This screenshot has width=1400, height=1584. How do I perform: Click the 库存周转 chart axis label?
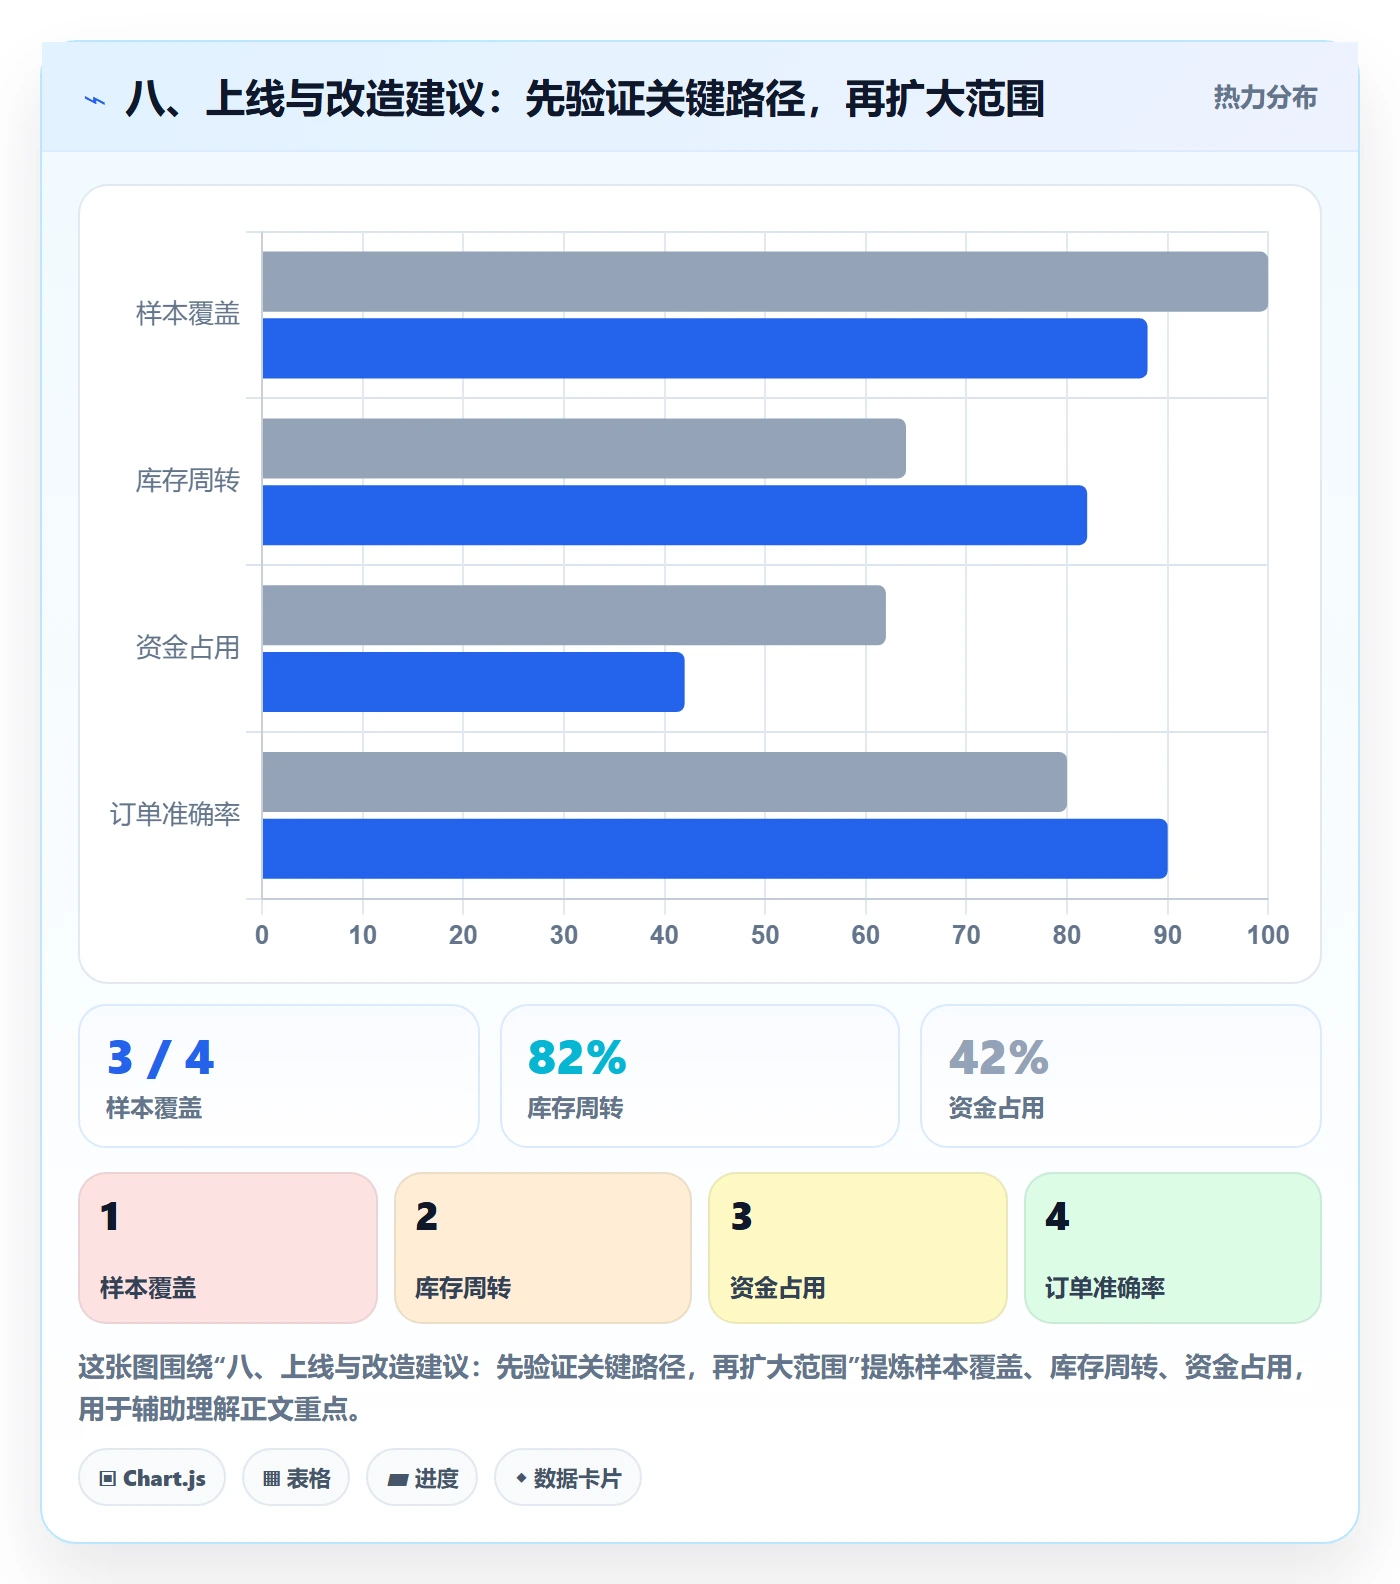pyautogui.click(x=188, y=481)
